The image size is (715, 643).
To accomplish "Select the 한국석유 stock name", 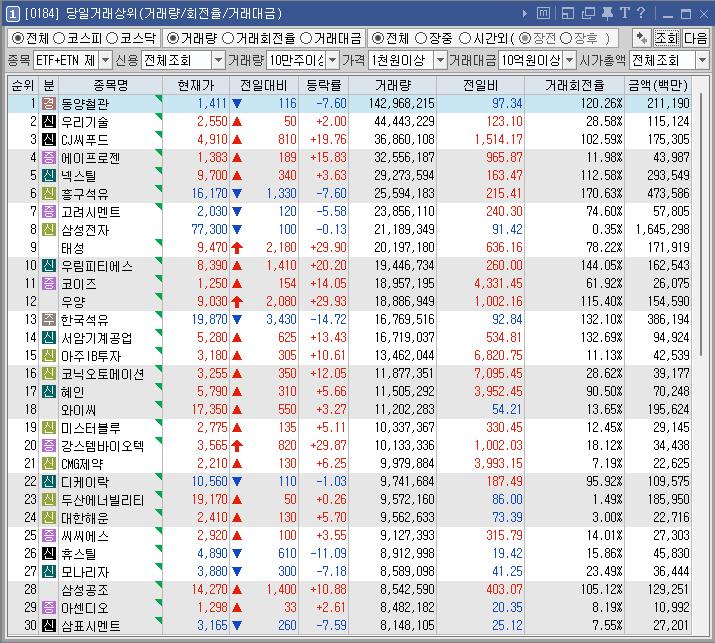I will coord(85,320).
